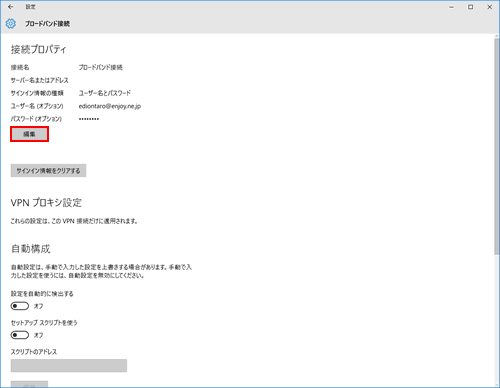Click the masked password dots value
500x388 pixels.
tap(89, 119)
